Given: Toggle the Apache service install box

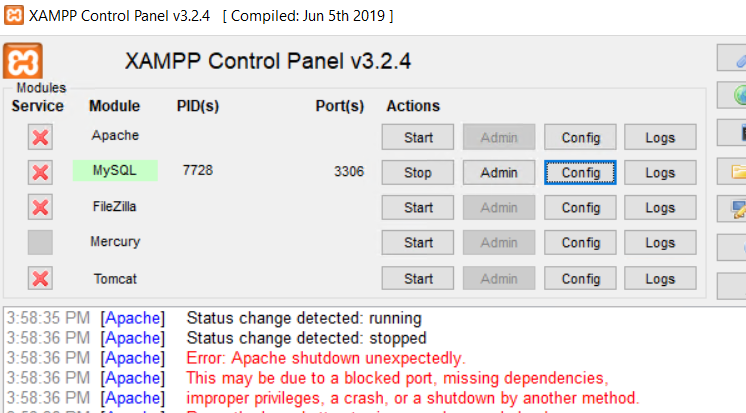Looking at the screenshot, I should coord(40,137).
